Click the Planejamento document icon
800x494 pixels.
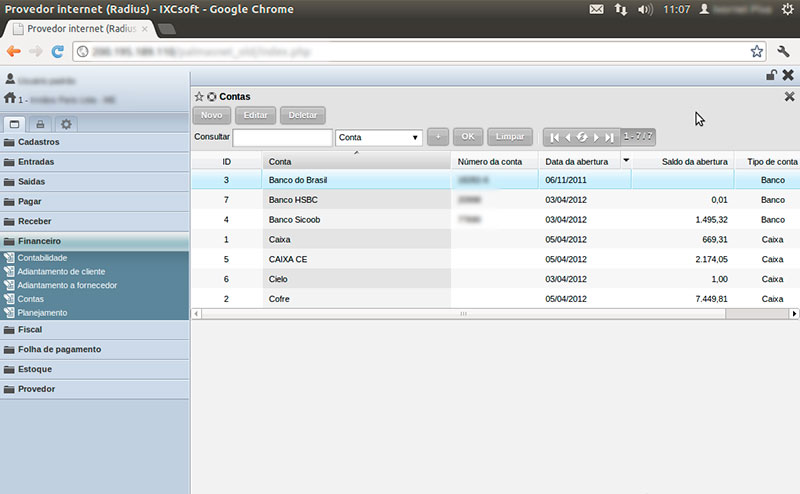9,312
